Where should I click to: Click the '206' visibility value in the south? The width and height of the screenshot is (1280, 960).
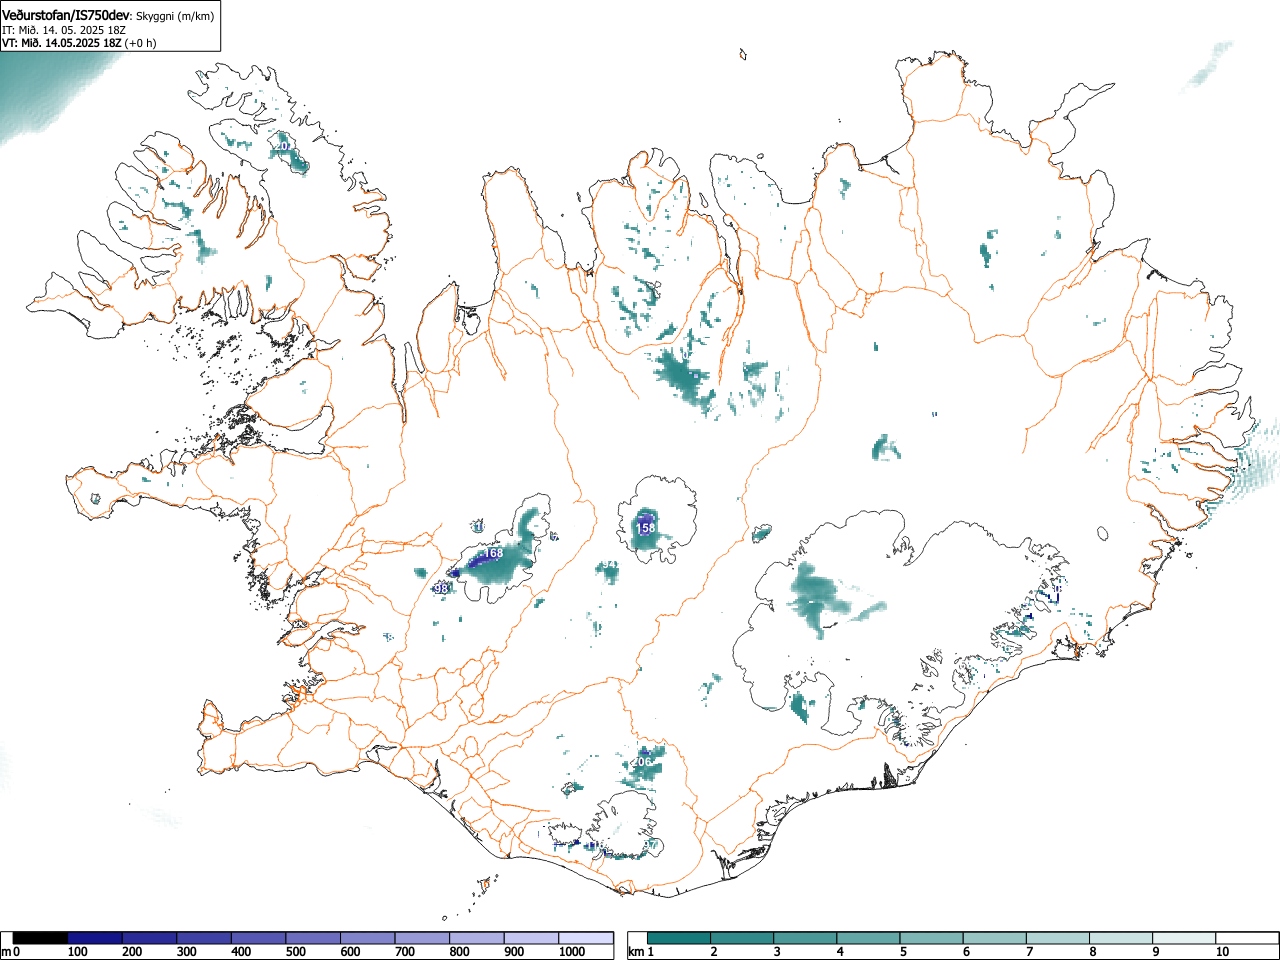tap(641, 762)
